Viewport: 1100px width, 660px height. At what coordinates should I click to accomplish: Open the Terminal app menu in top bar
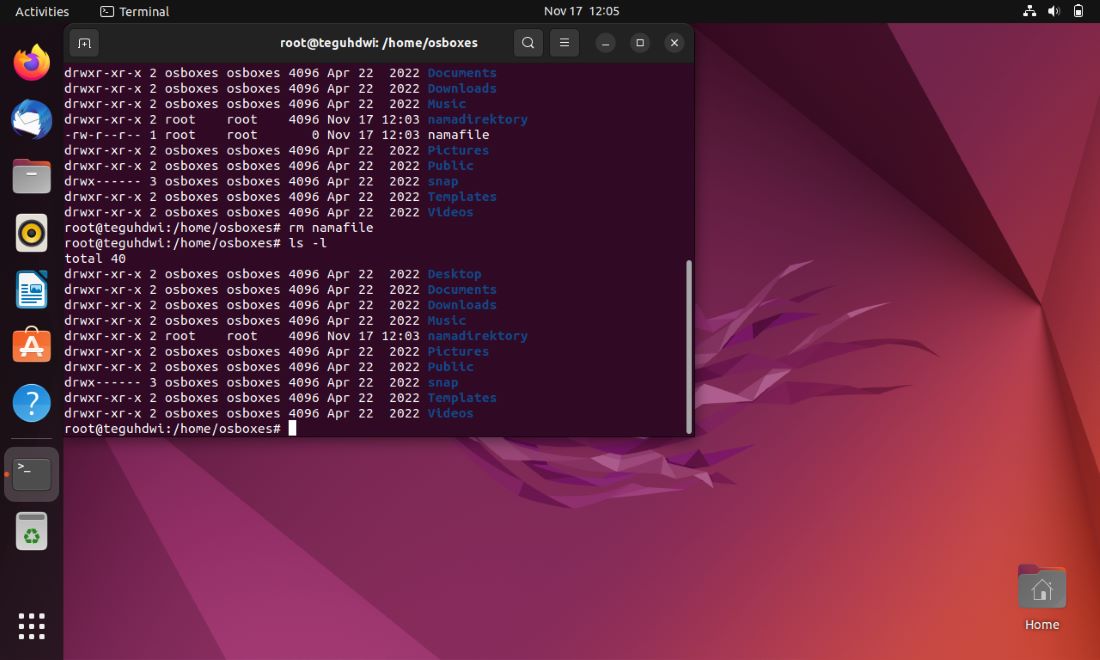pos(135,11)
